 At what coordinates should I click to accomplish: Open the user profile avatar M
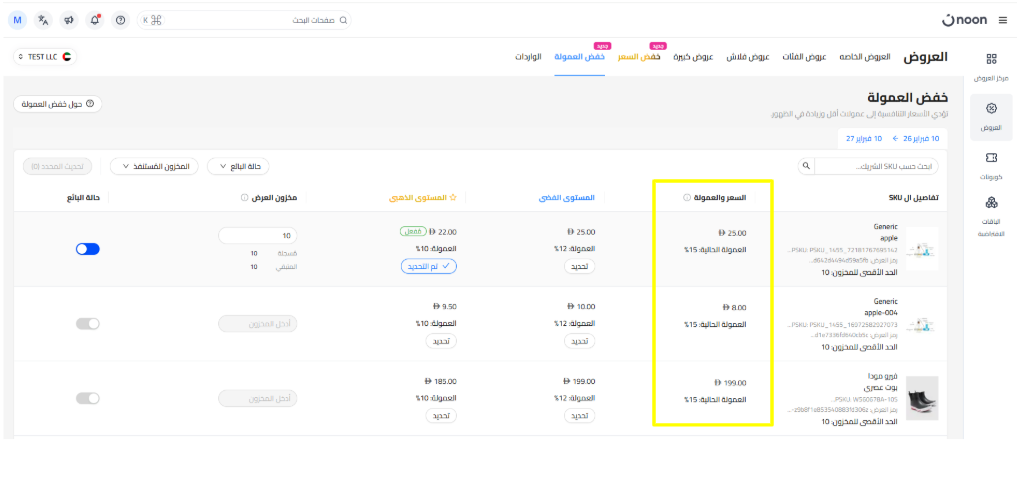tap(18, 20)
